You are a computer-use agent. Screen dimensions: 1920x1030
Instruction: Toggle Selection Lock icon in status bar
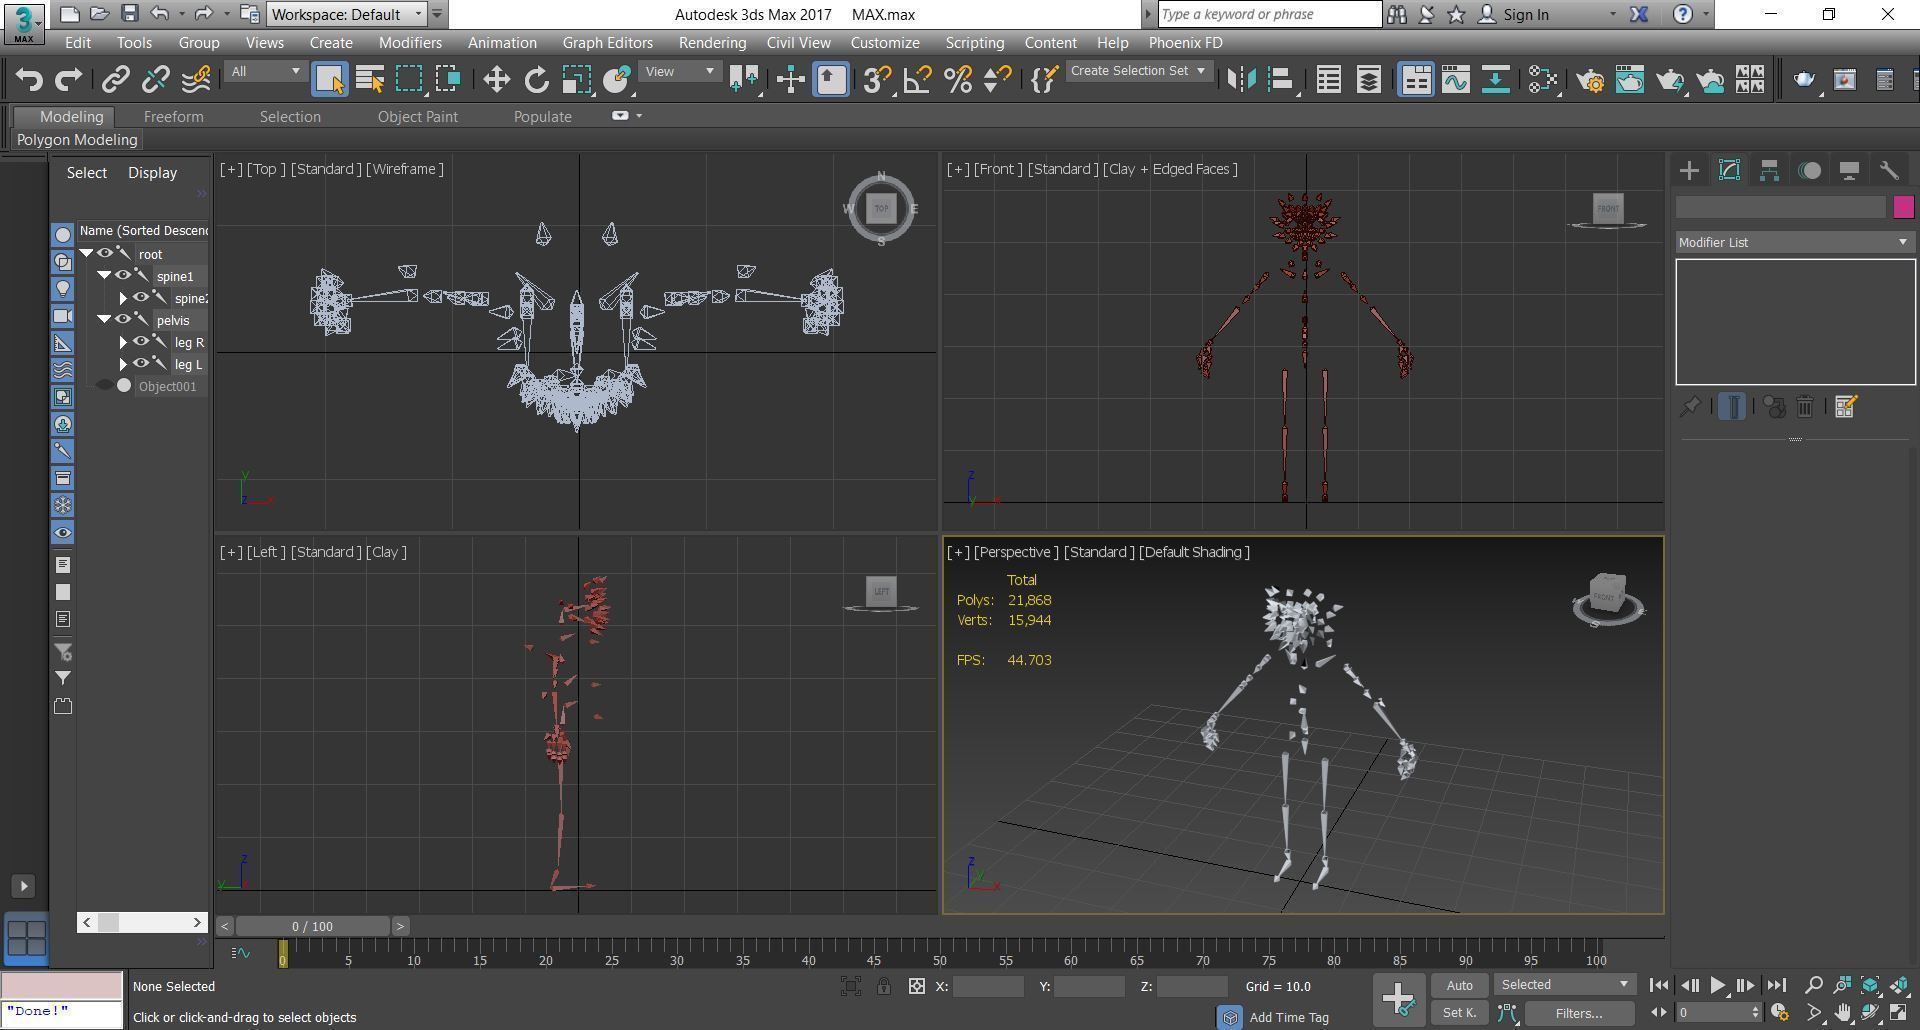pos(884,986)
